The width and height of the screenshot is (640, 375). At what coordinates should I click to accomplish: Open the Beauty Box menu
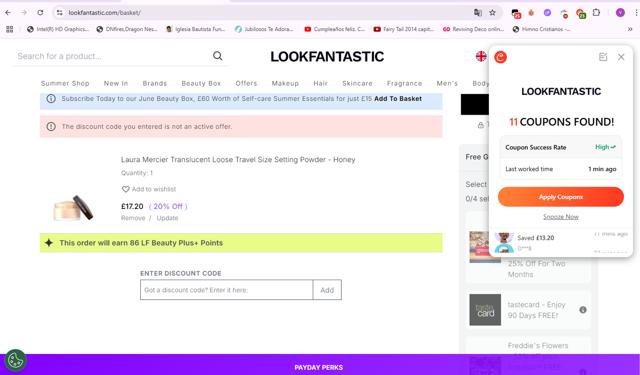coord(201,83)
